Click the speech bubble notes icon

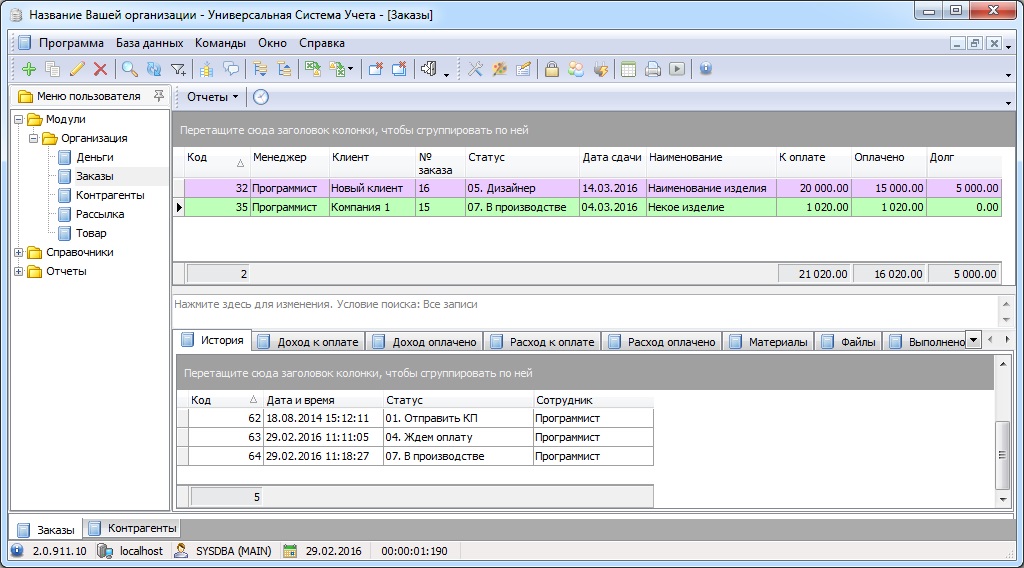coord(231,69)
